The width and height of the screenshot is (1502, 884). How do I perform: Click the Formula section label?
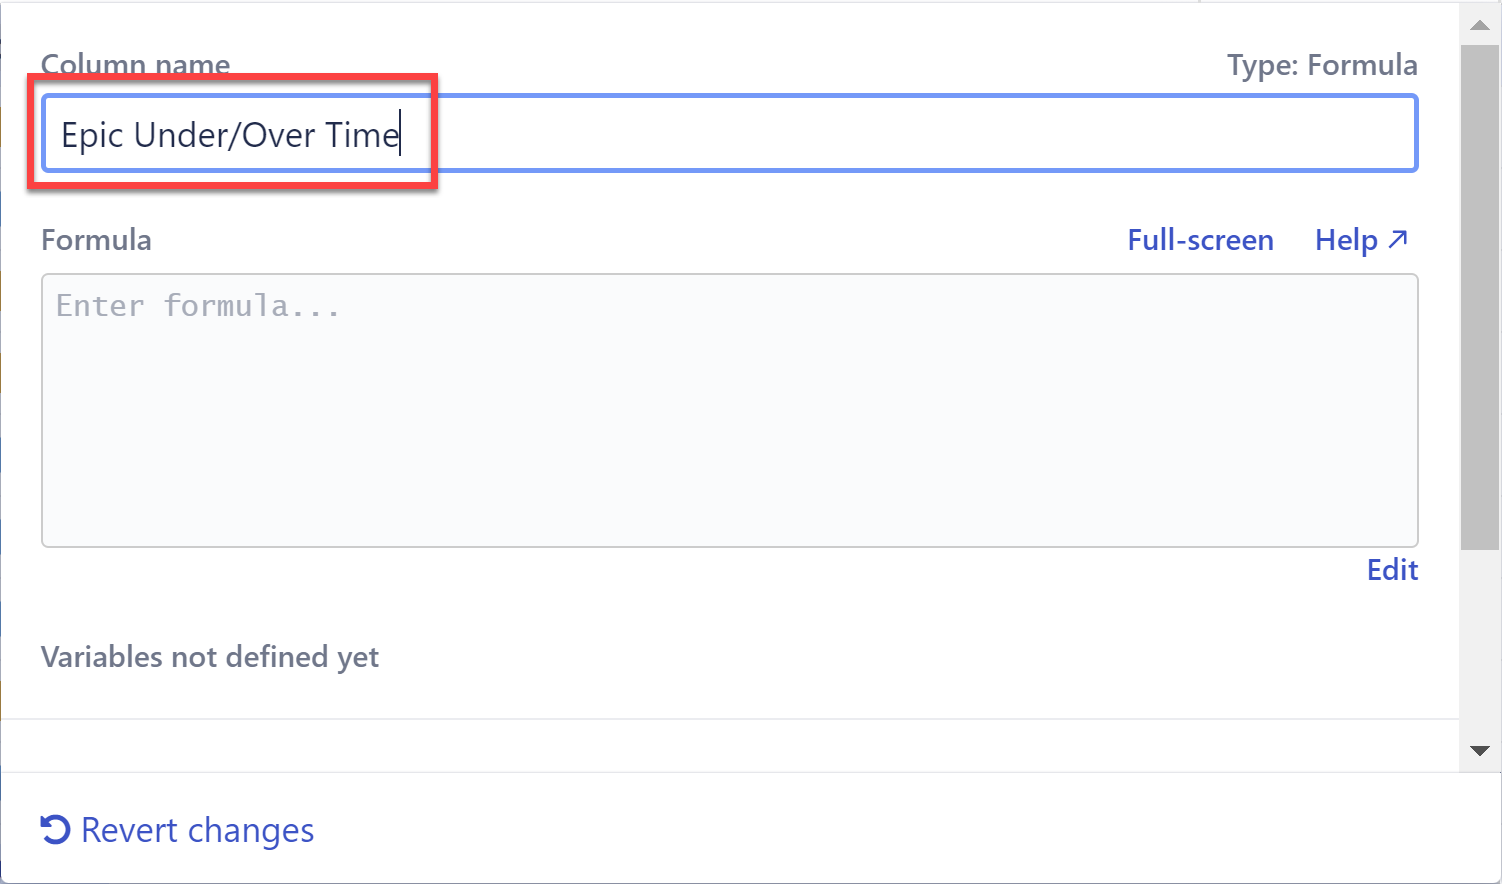point(96,239)
